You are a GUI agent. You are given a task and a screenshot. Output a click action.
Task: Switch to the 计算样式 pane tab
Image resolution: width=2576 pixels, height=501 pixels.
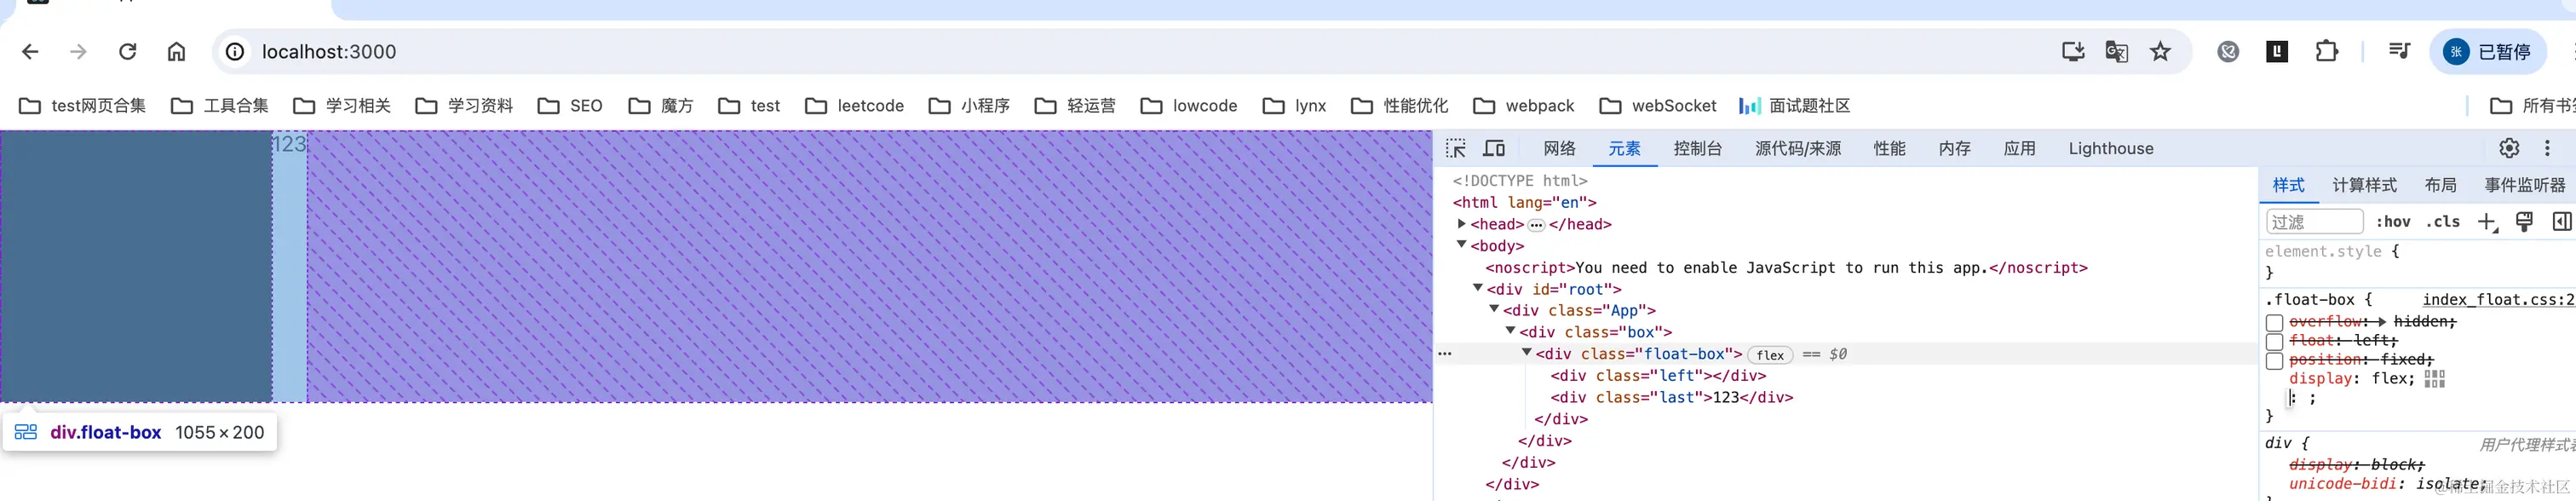coord(2364,185)
